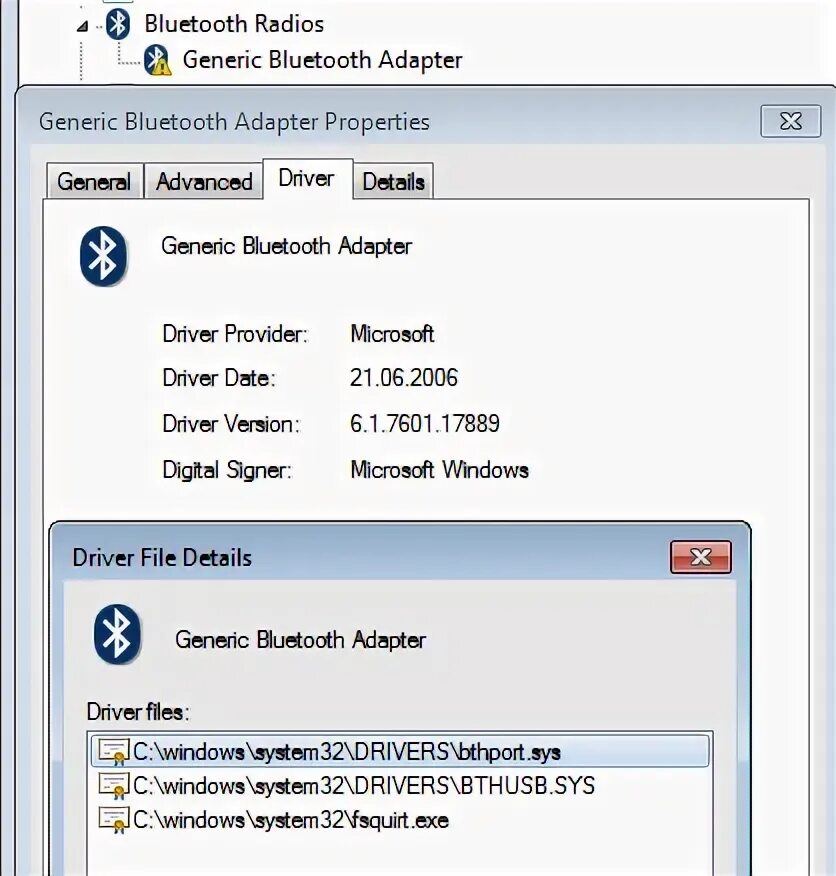Click the Generic Bluetooth Adapter warning icon
The image size is (836, 876).
pyautogui.click(x=157, y=60)
